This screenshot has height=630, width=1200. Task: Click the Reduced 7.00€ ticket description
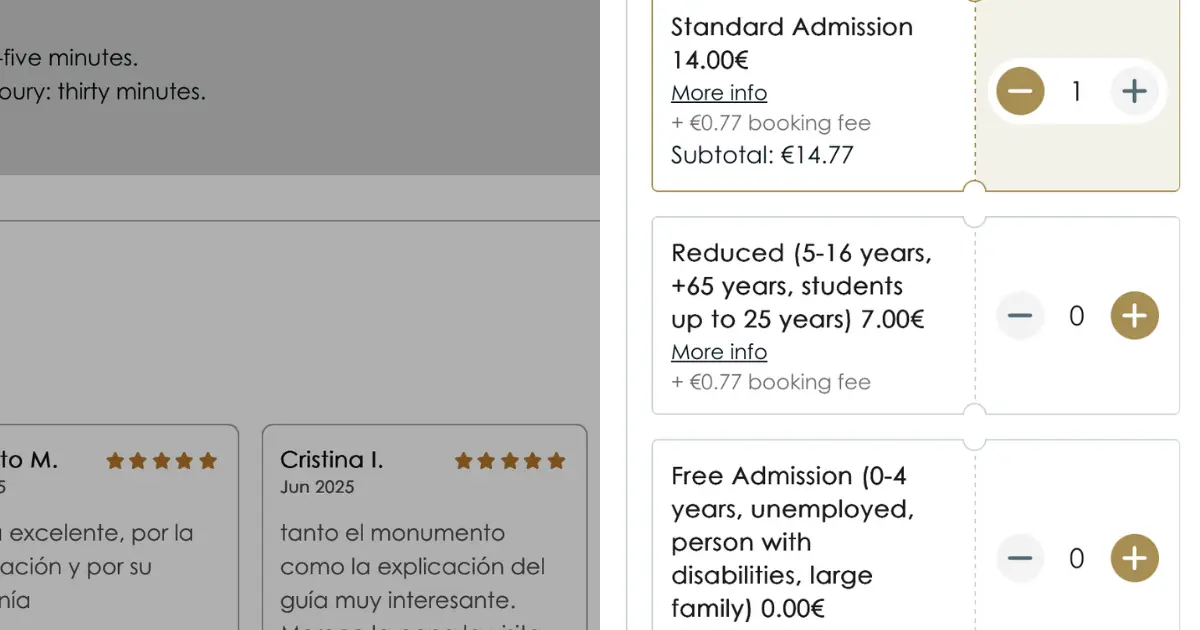(801, 286)
